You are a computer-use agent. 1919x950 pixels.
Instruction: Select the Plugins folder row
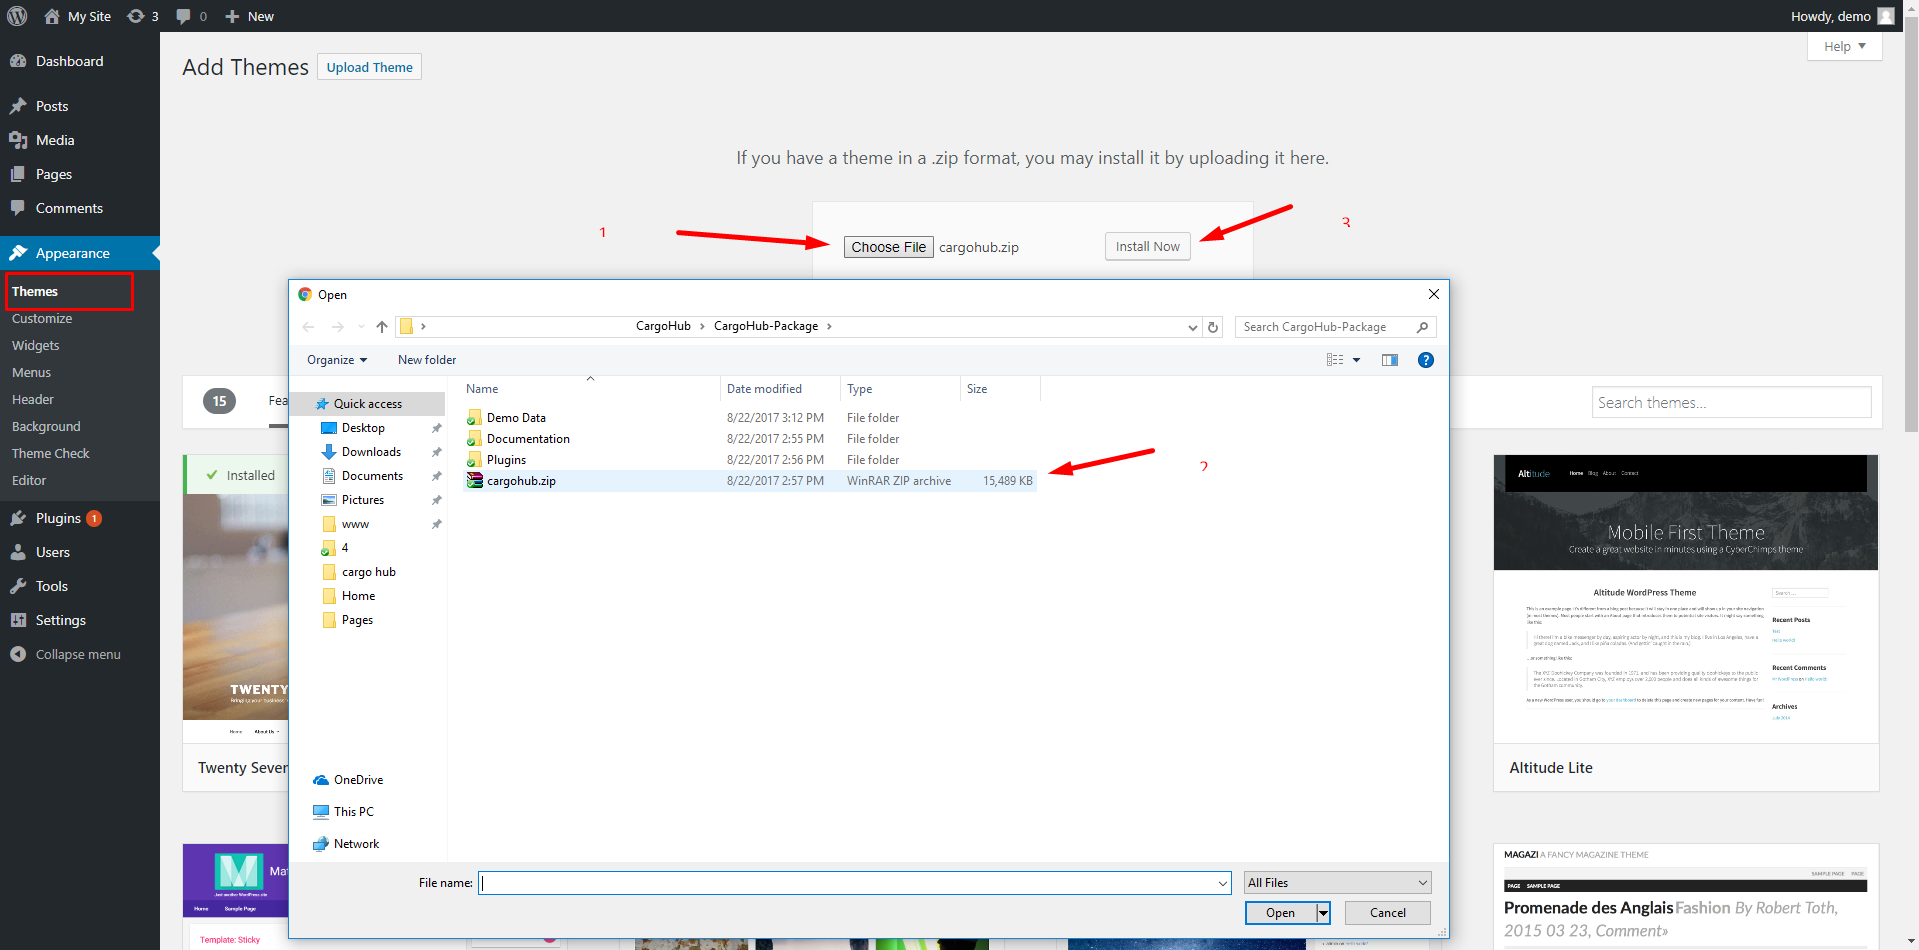click(x=750, y=460)
